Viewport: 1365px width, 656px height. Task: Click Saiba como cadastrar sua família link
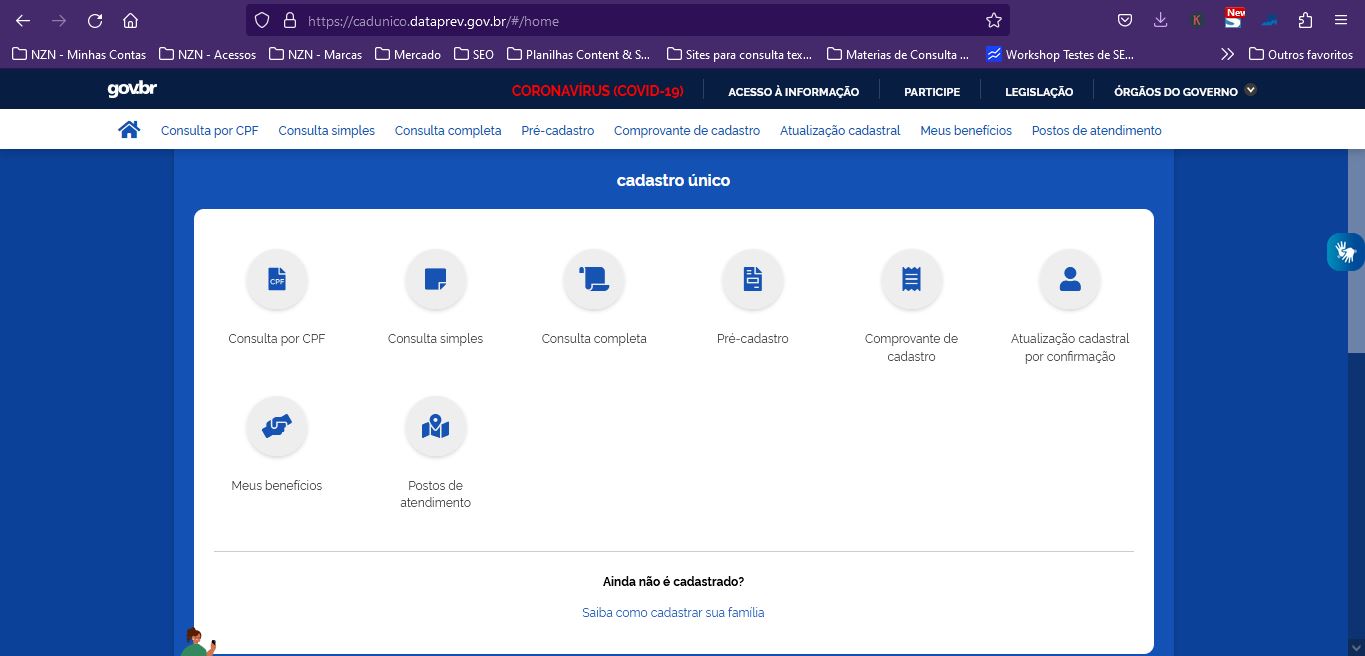(673, 612)
